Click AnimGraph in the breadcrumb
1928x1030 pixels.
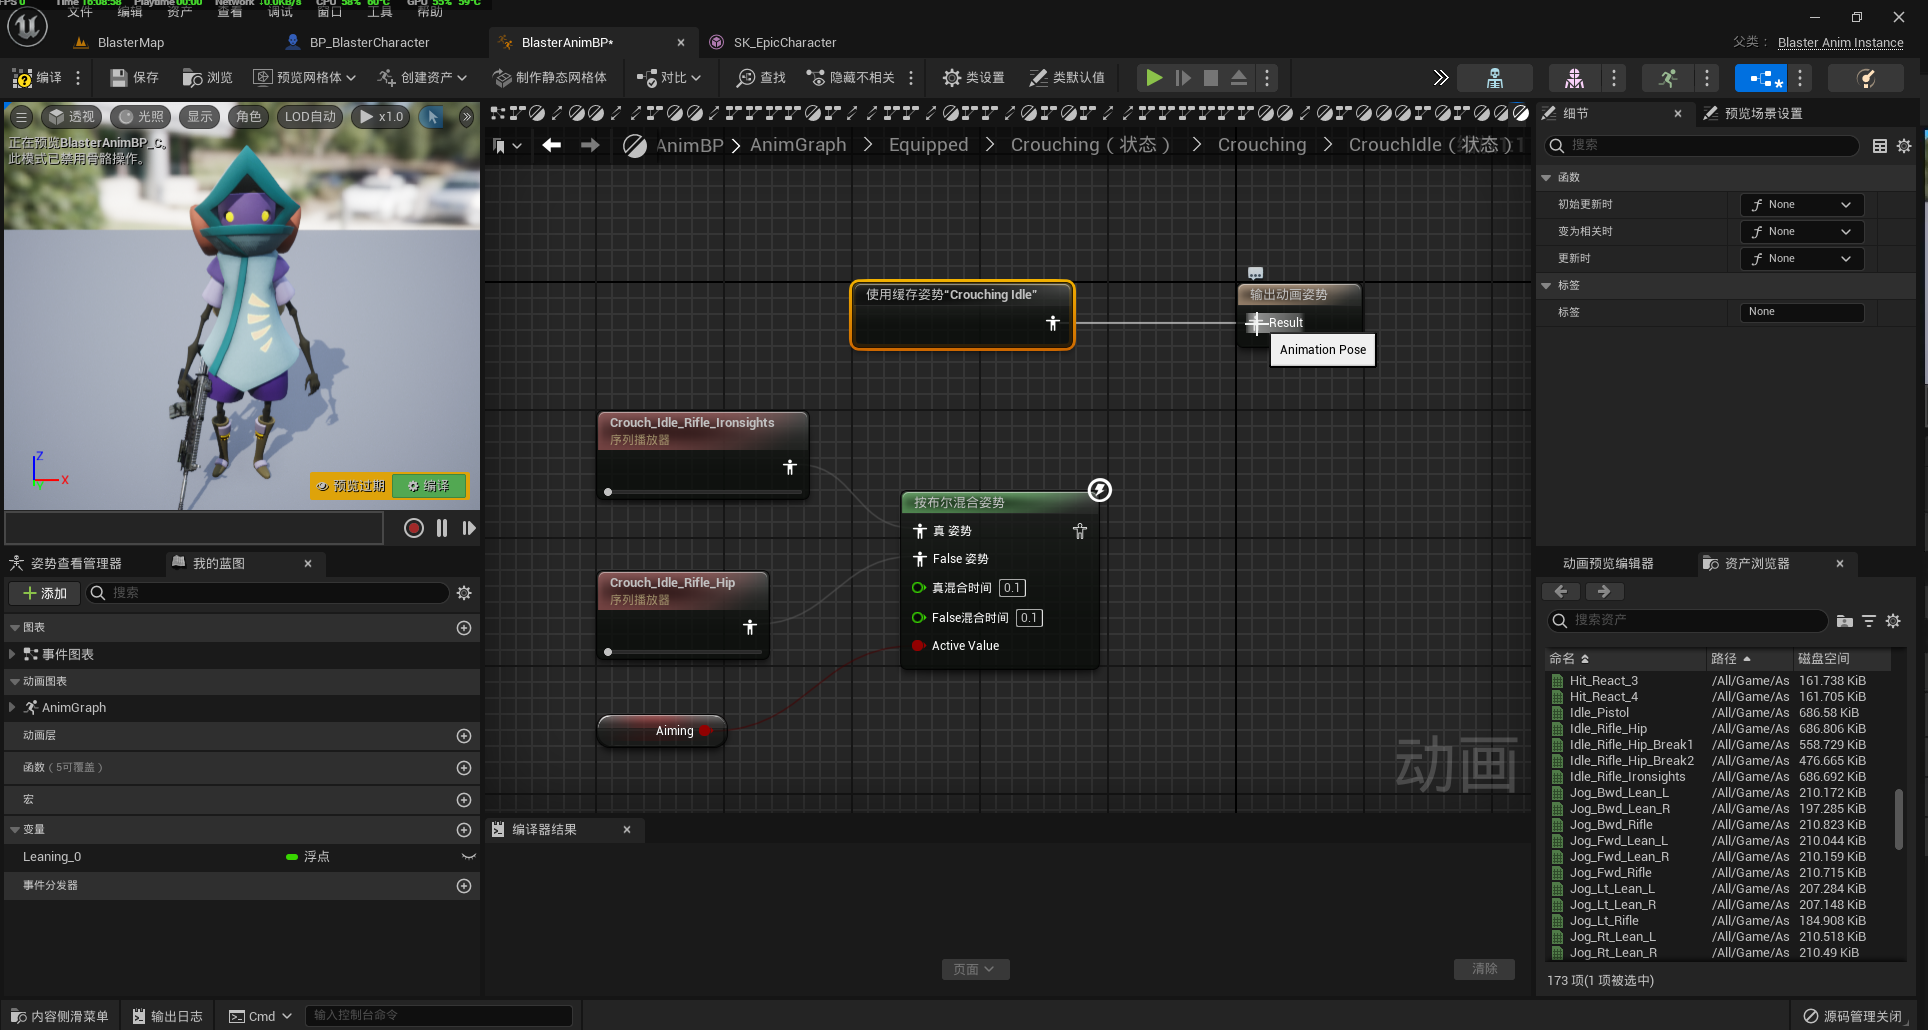(798, 145)
